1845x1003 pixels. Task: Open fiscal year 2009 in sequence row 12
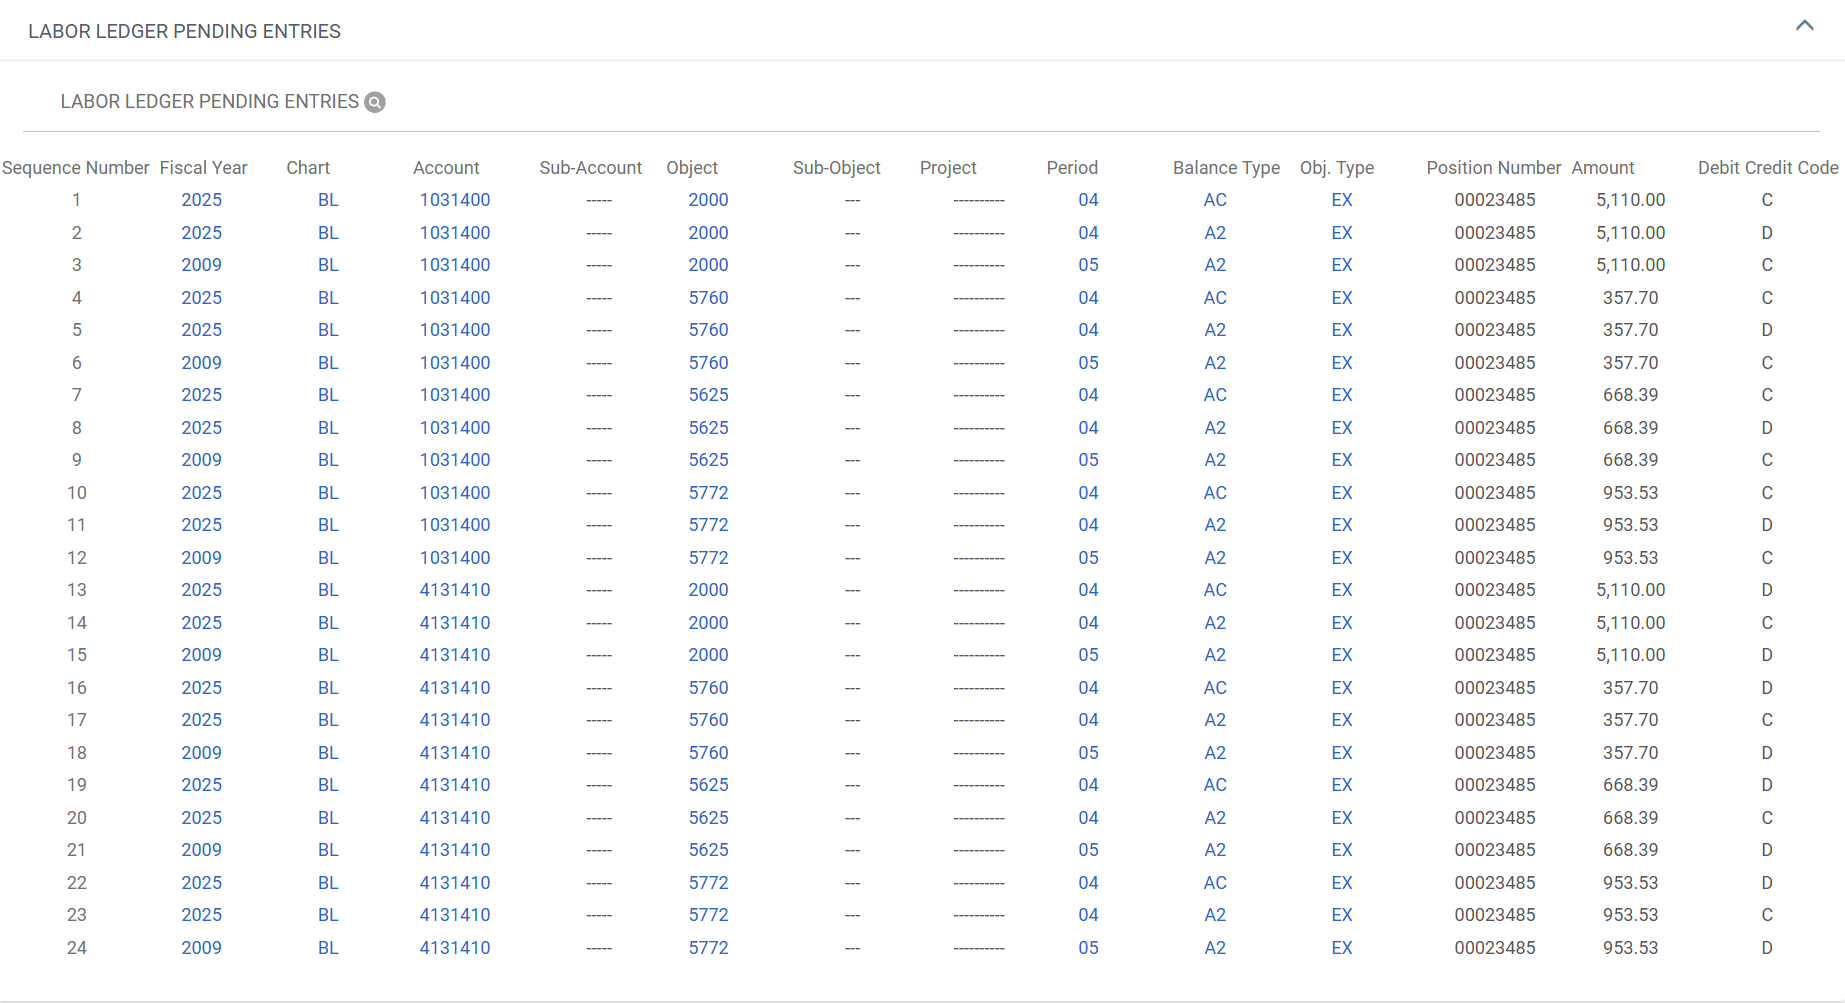(201, 558)
